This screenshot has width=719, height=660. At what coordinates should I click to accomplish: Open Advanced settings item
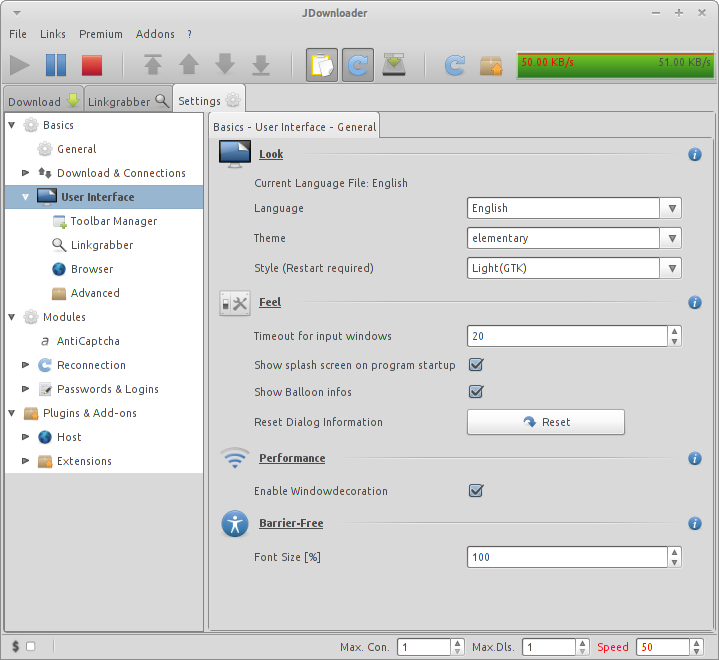pyautogui.click(x=95, y=293)
